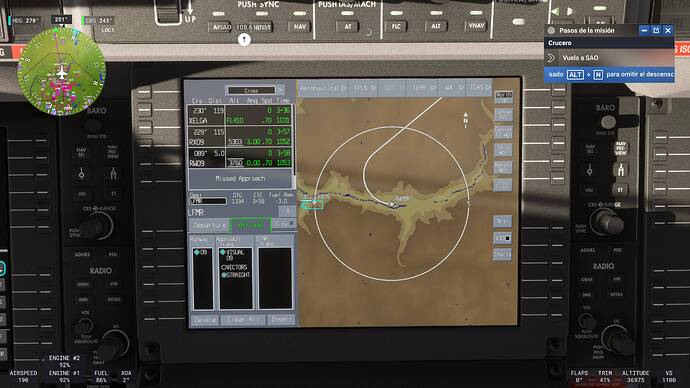Open the Aeronautical map menu tab
Screen dimensions: 690x388
(x=323, y=88)
